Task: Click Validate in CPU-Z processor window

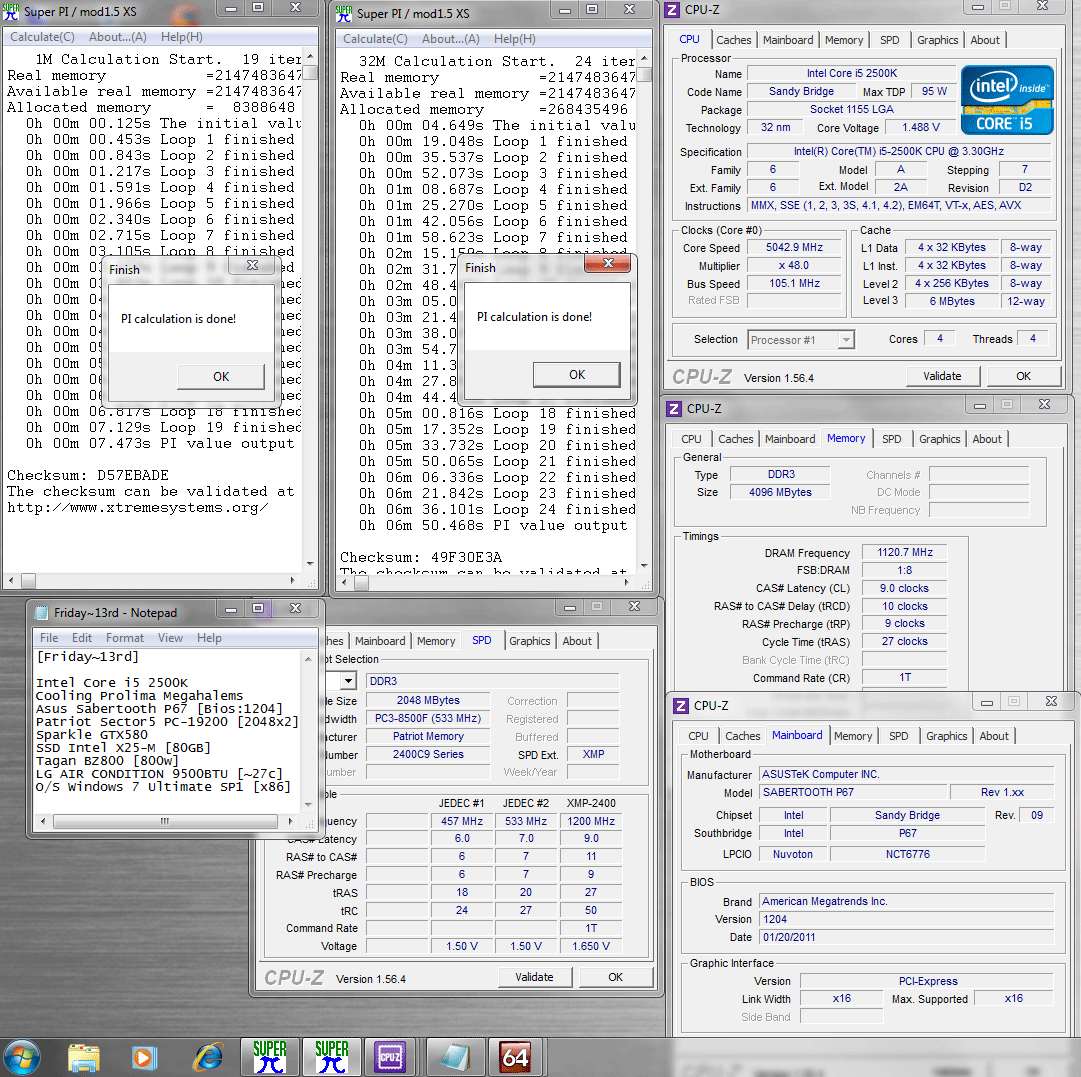Action: tap(942, 376)
